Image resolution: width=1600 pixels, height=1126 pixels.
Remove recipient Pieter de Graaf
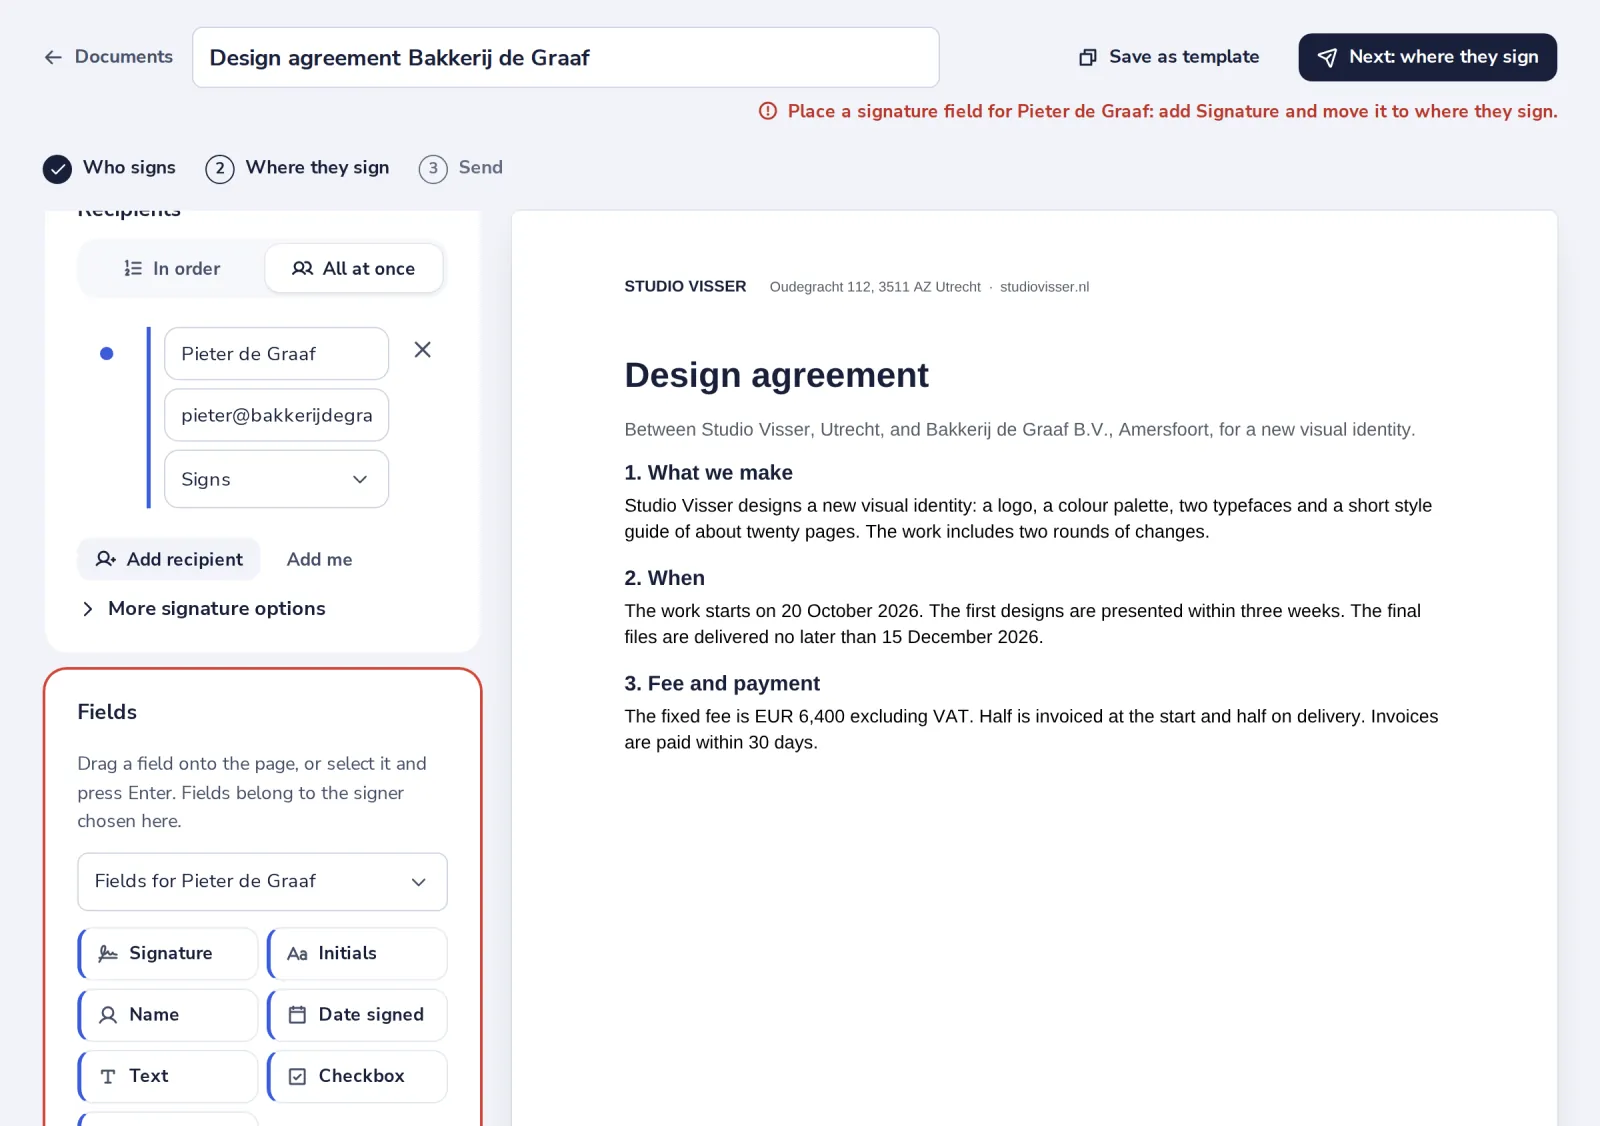click(x=423, y=350)
